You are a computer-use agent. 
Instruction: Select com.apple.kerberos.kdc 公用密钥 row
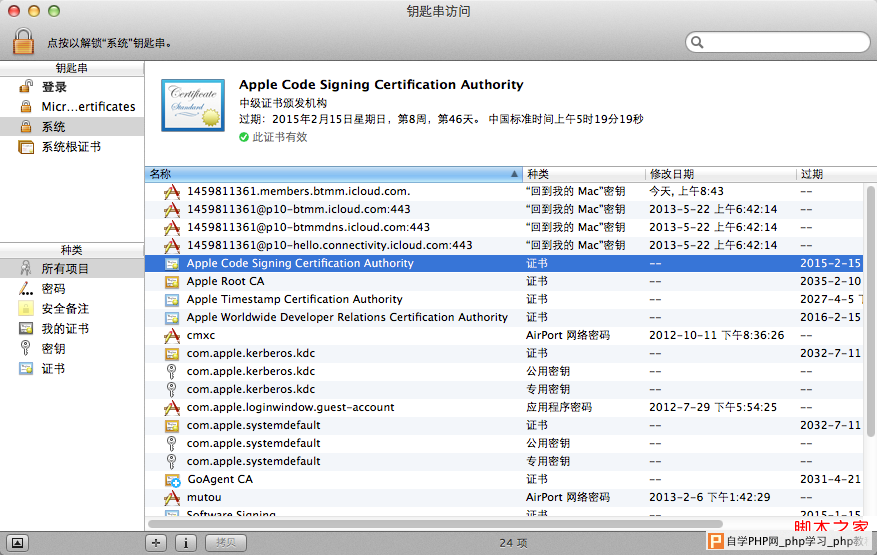(503, 371)
